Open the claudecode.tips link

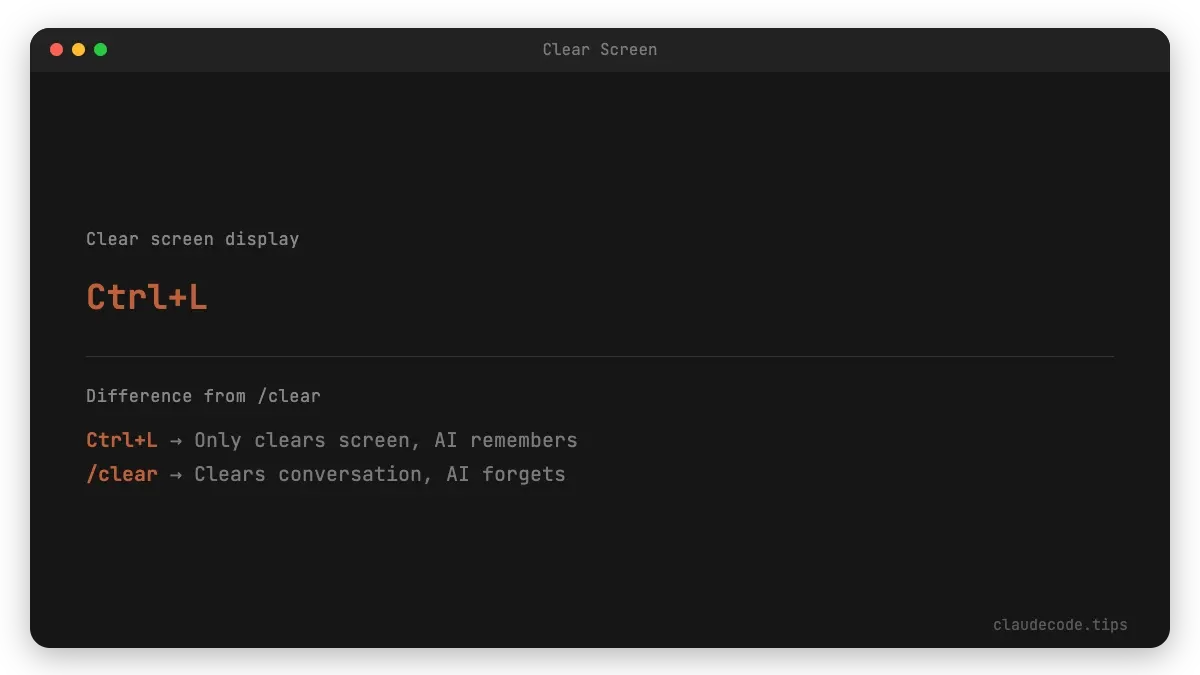[1060, 625]
